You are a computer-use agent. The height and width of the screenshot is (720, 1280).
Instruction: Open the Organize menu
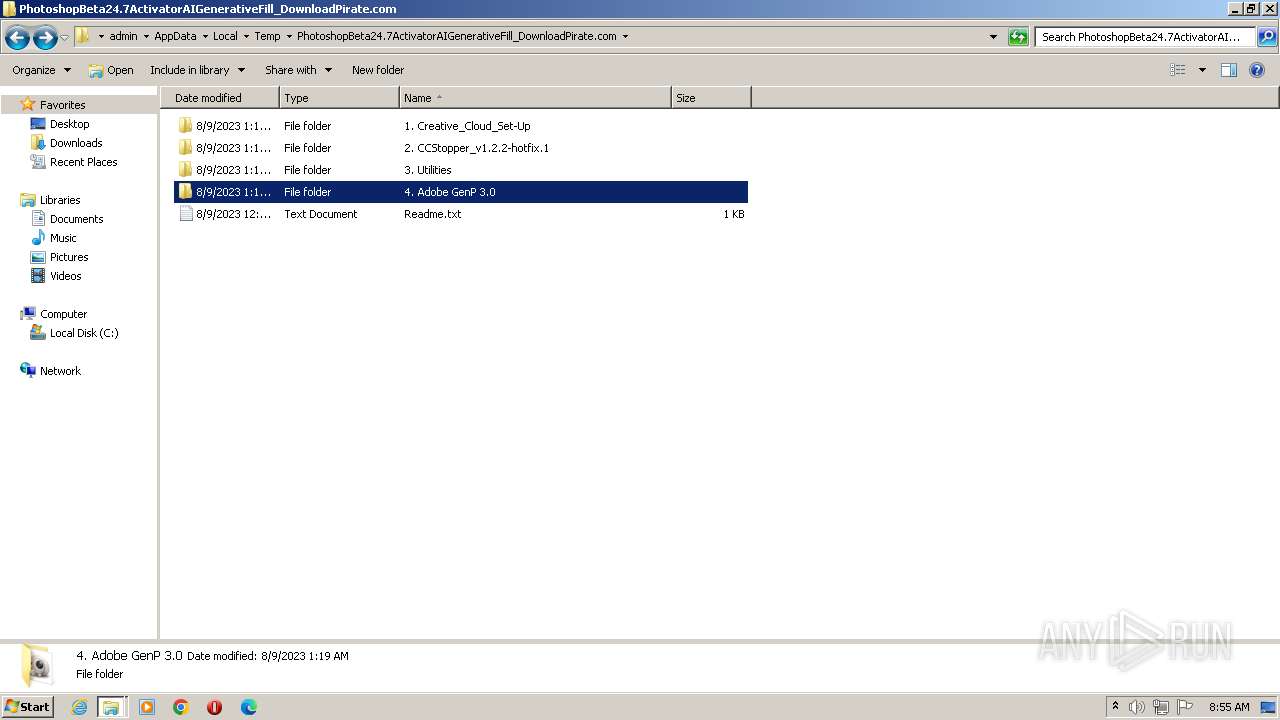pyautogui.click(x=41, y=70)
